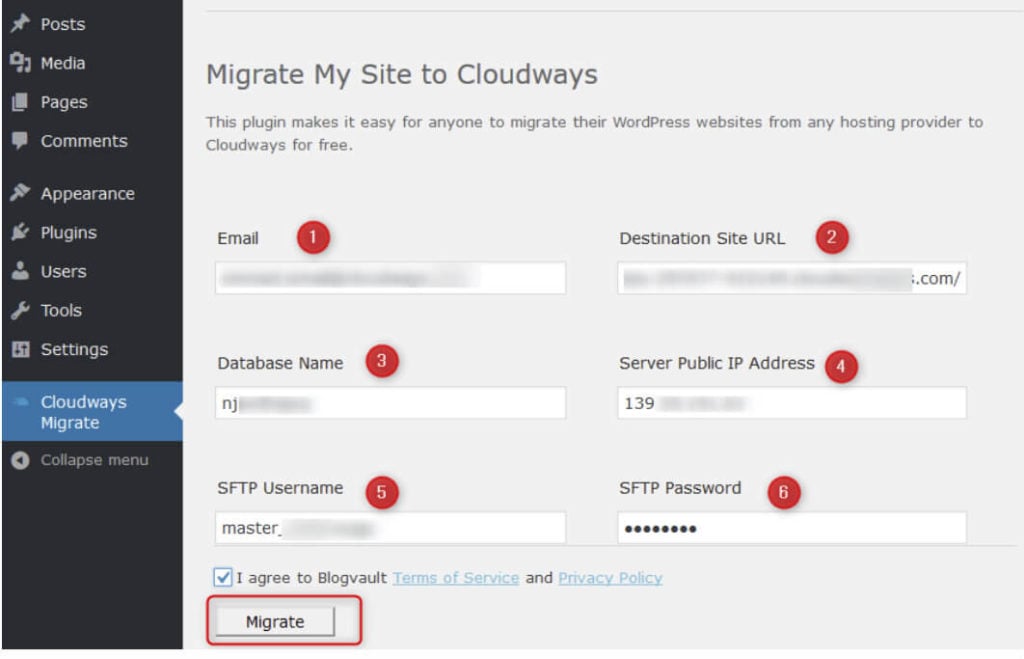The image size is (1024, 659).
Task: Focus the Database Name field
Action: (391, 403)
